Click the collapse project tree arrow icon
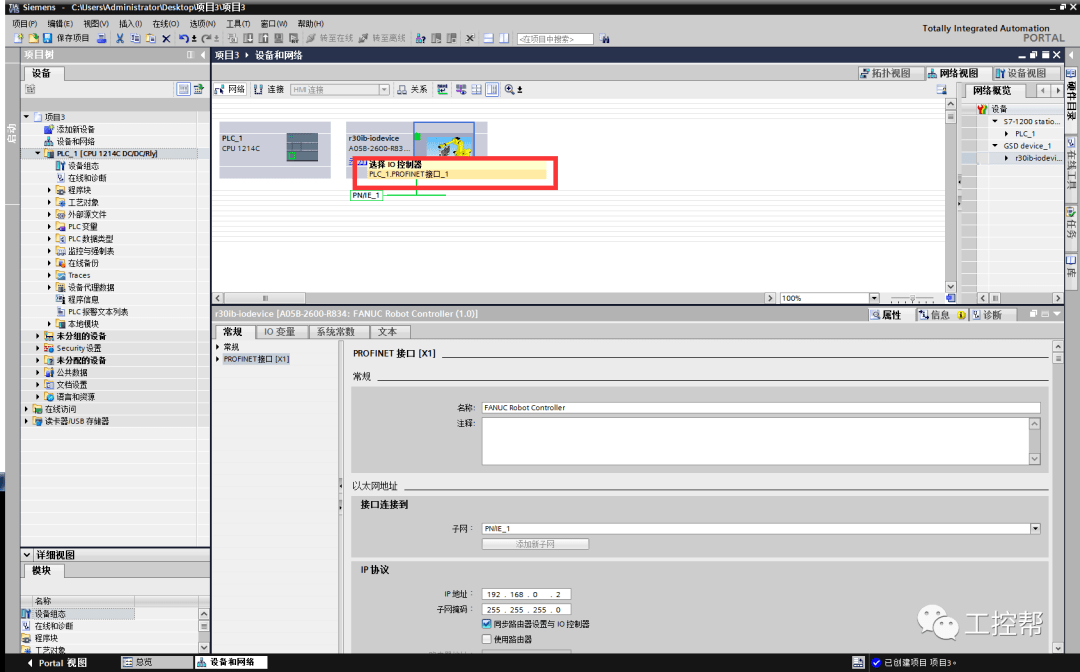This screenshot has width=1080, height=672. [202, 54]
